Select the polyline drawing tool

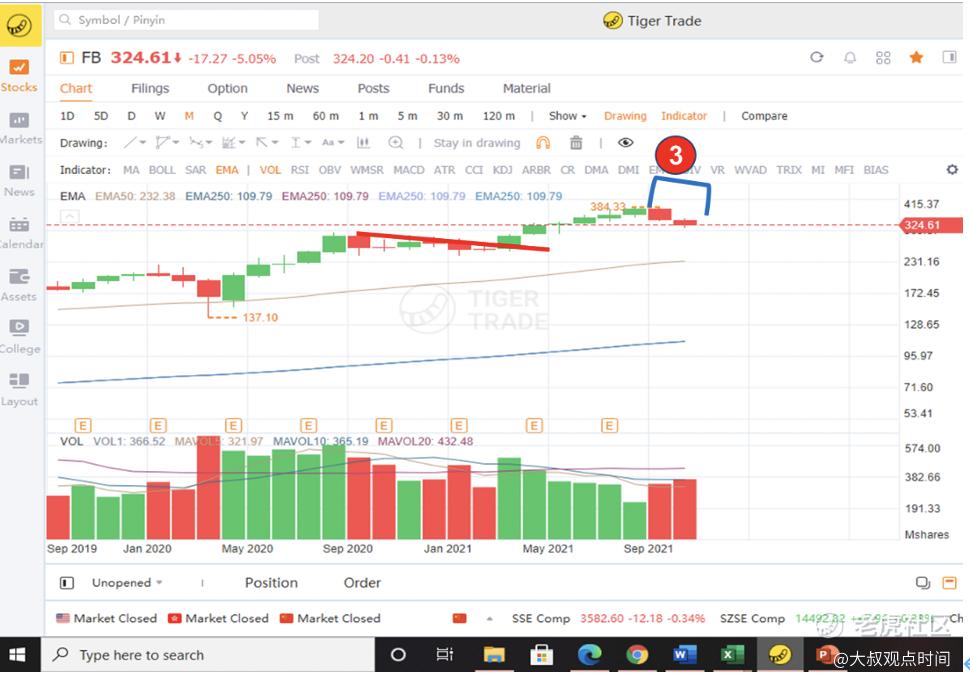(x=163, y=143)
